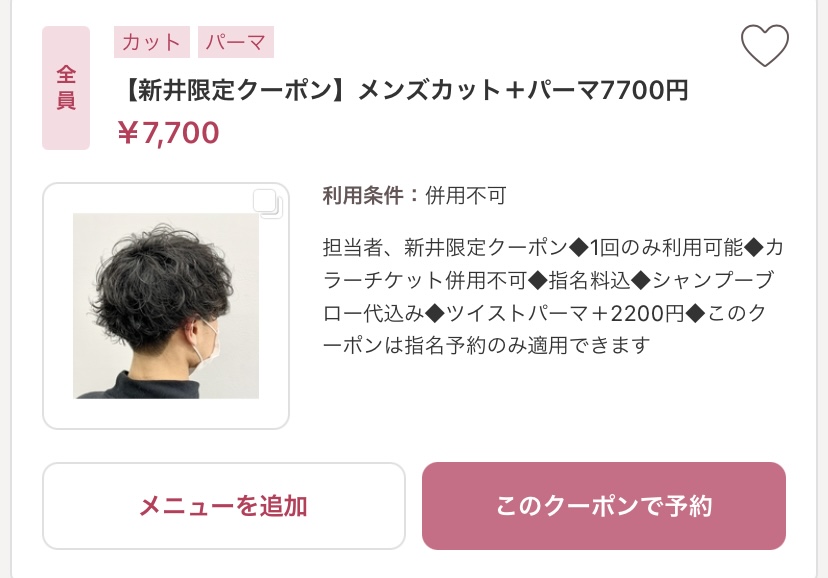Add a menu with メニューを追加

(x=224, y=506)
